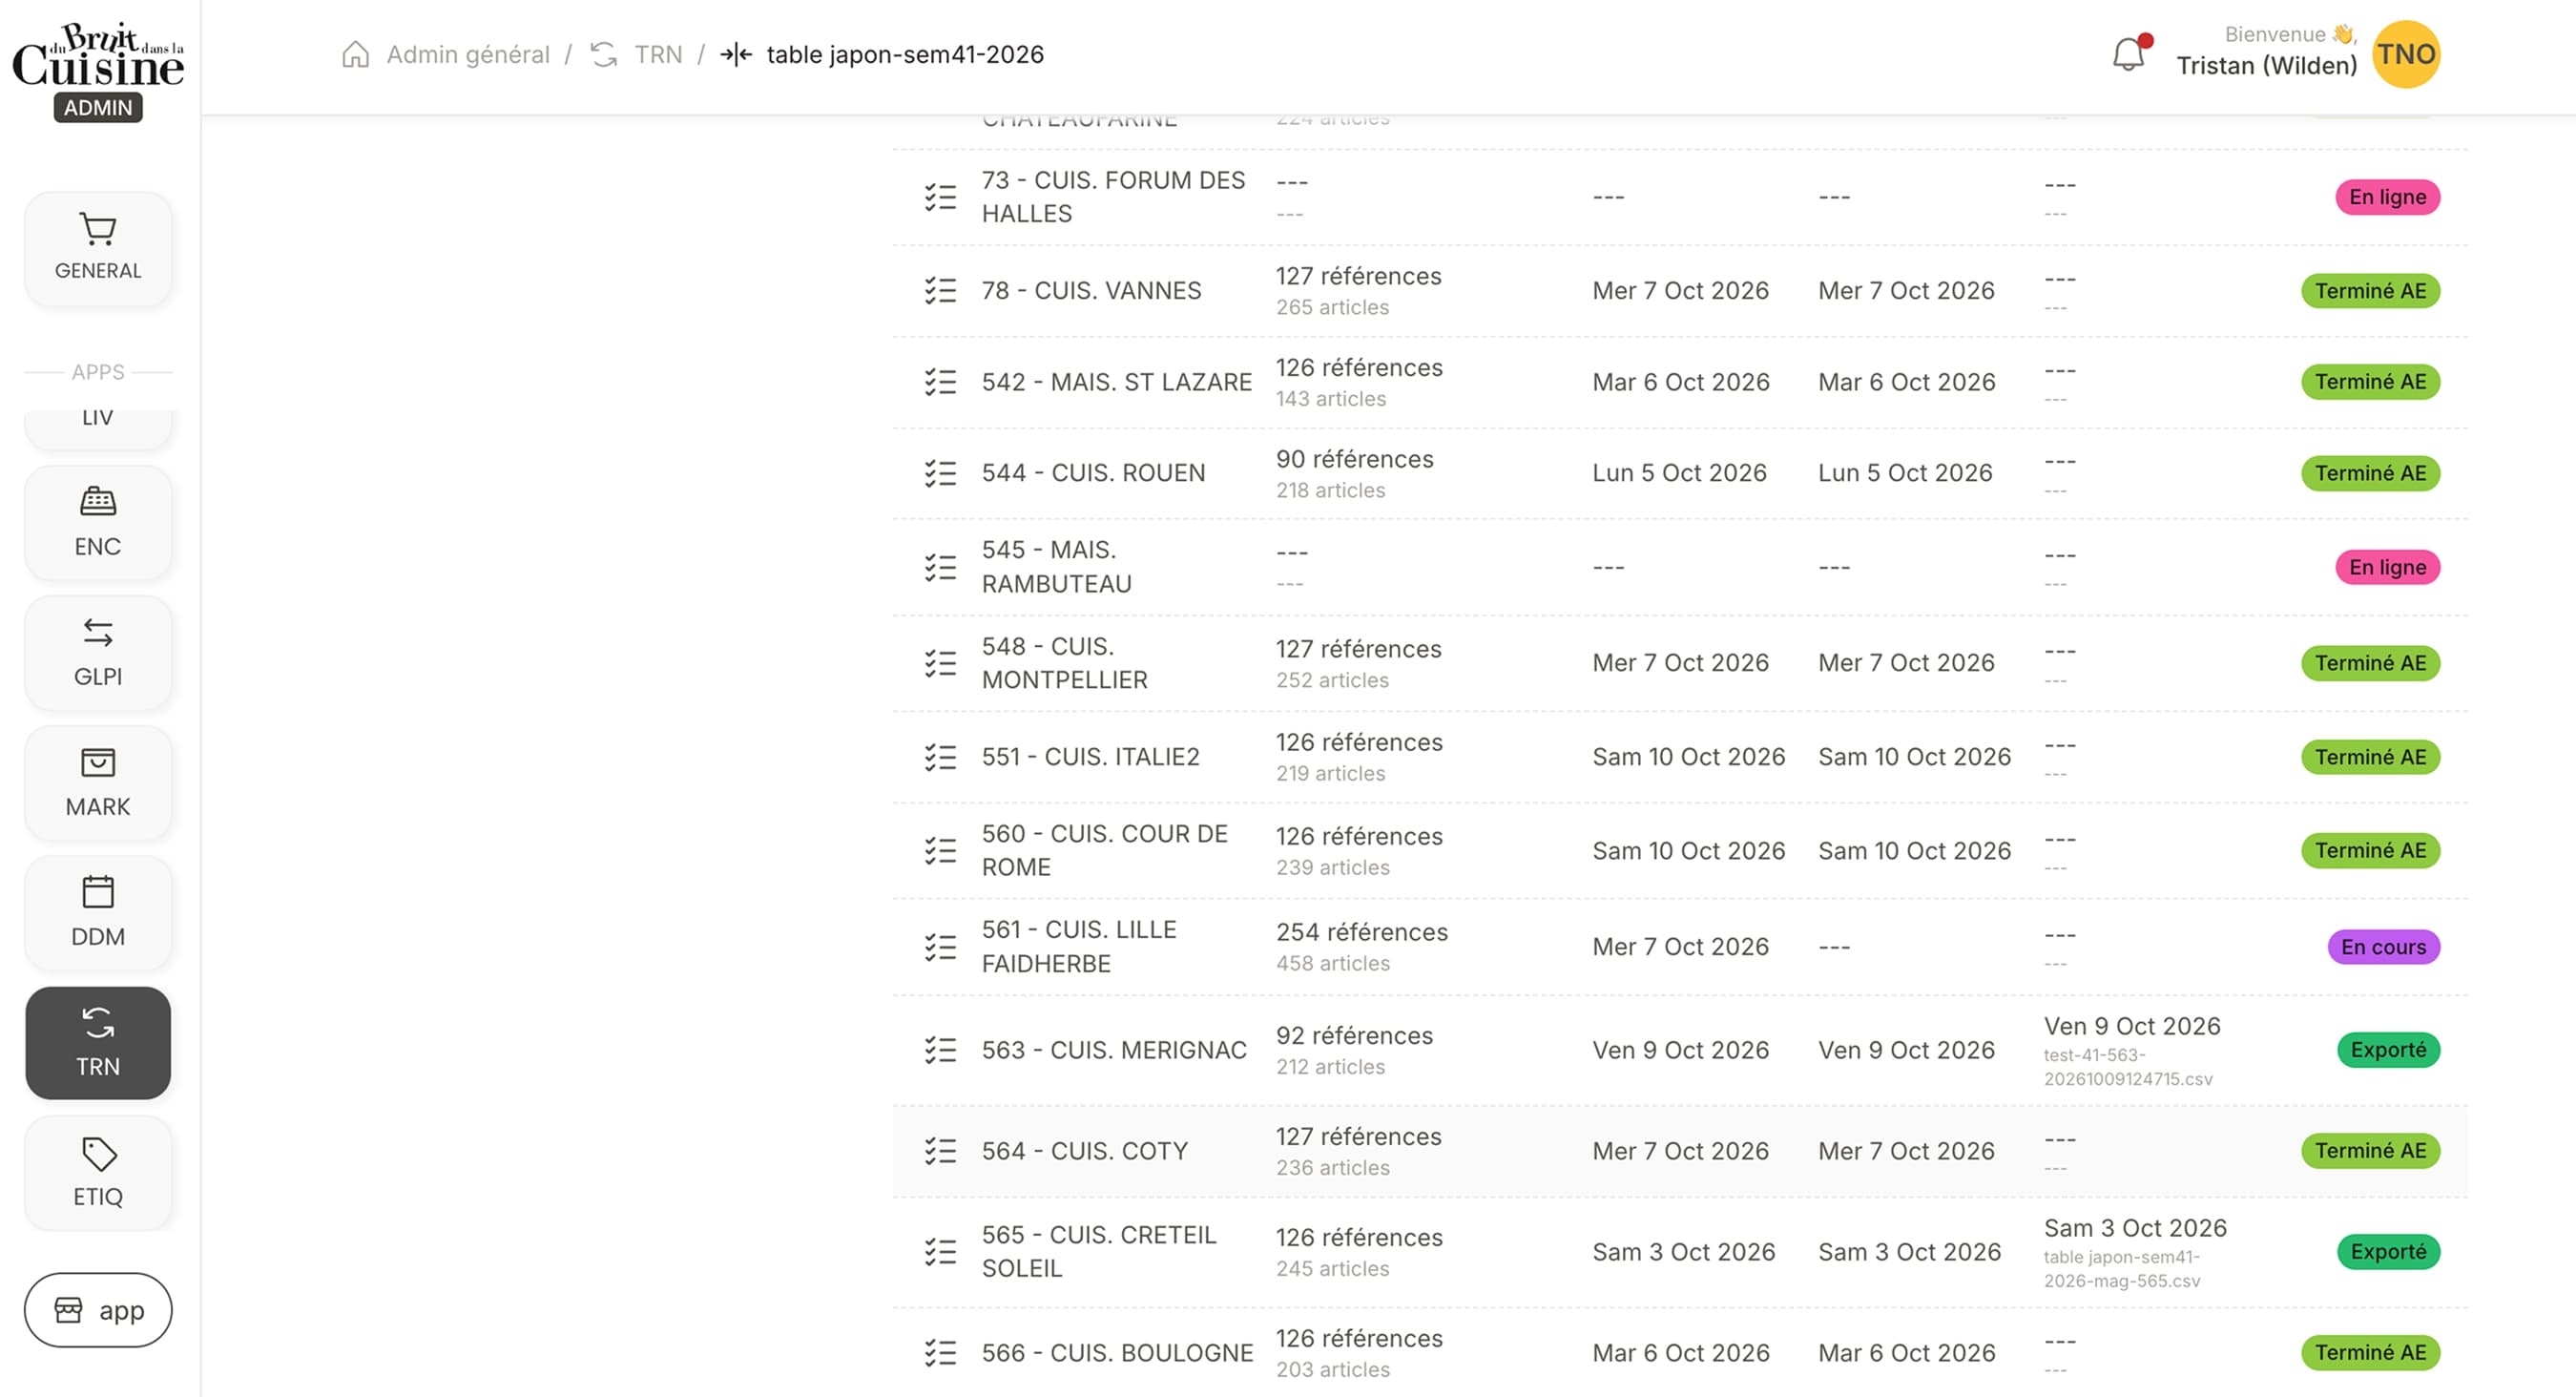Click 'table japon-sem41-2026' breadcrumb title
This screenshot has height=1397, width=2576.
click(905, 54)
